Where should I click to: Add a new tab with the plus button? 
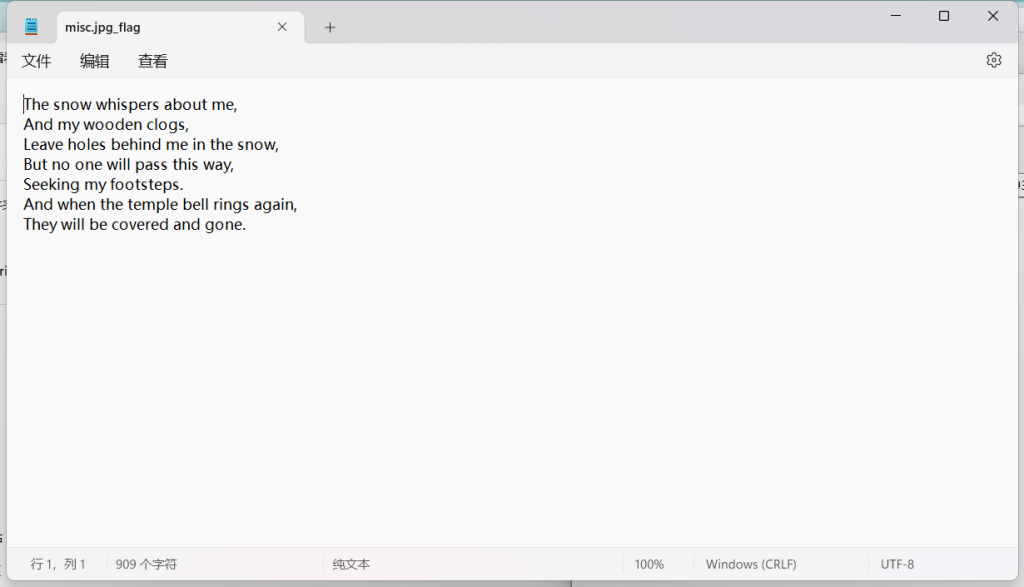click(x=330, y=27)
